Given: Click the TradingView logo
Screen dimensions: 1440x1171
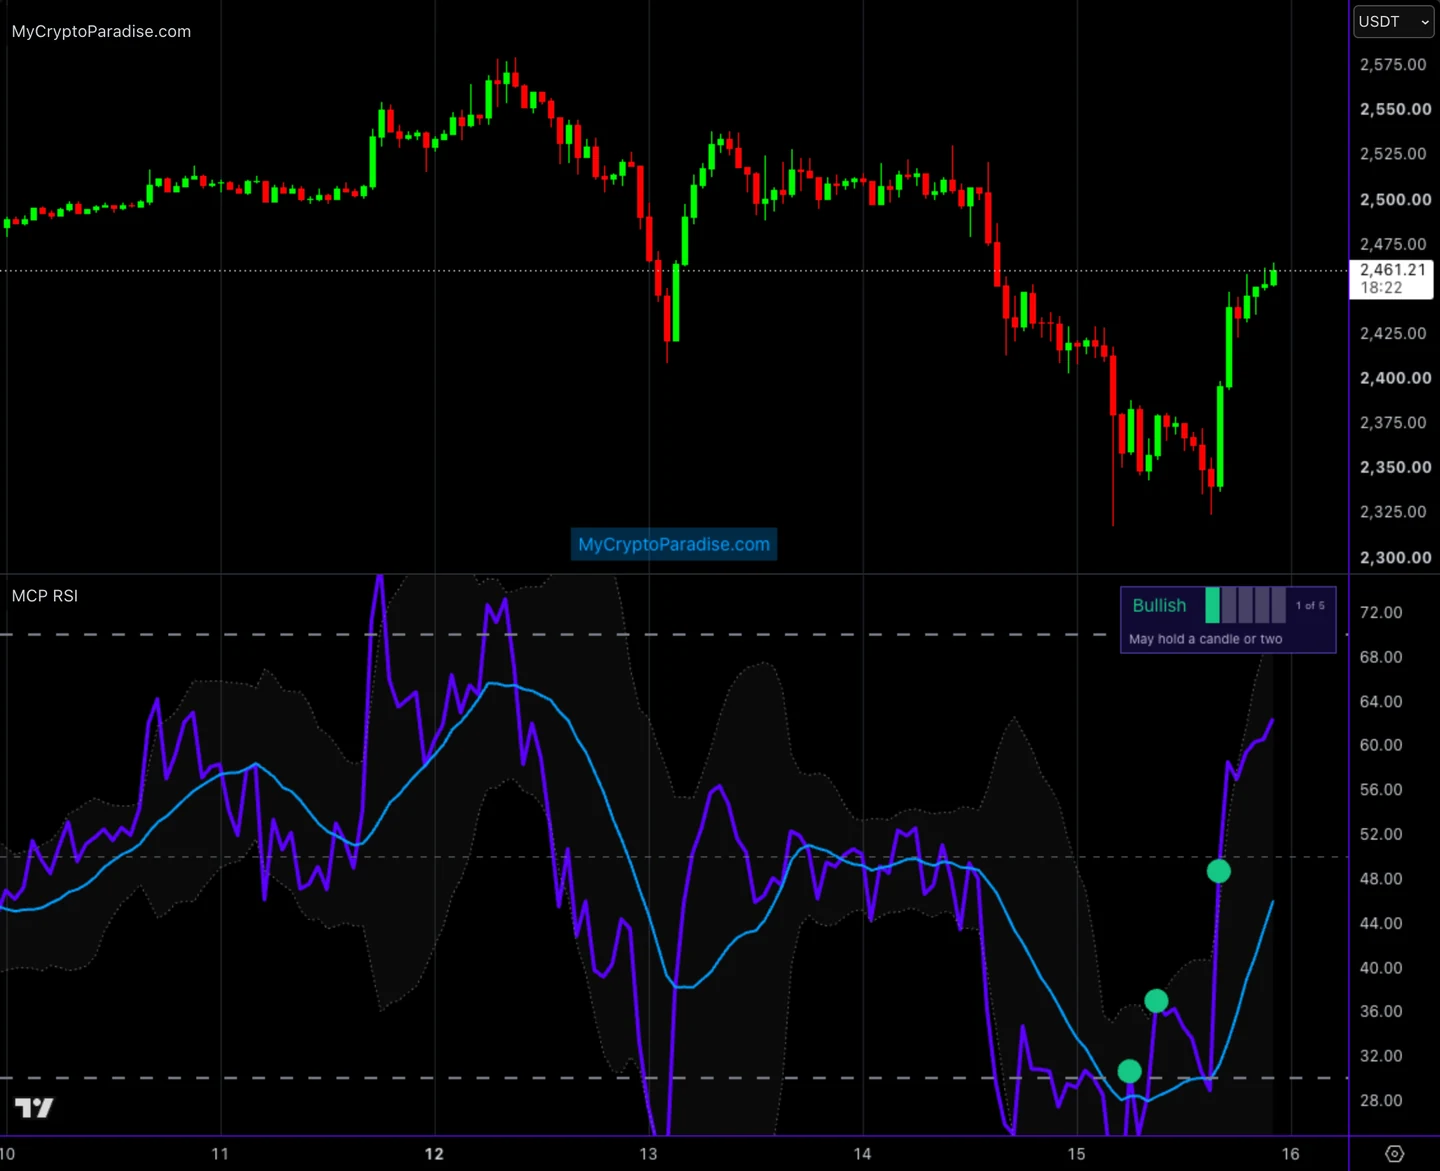Looking at the screenshot, I should pyautogui.click(x=34, y=1108).
